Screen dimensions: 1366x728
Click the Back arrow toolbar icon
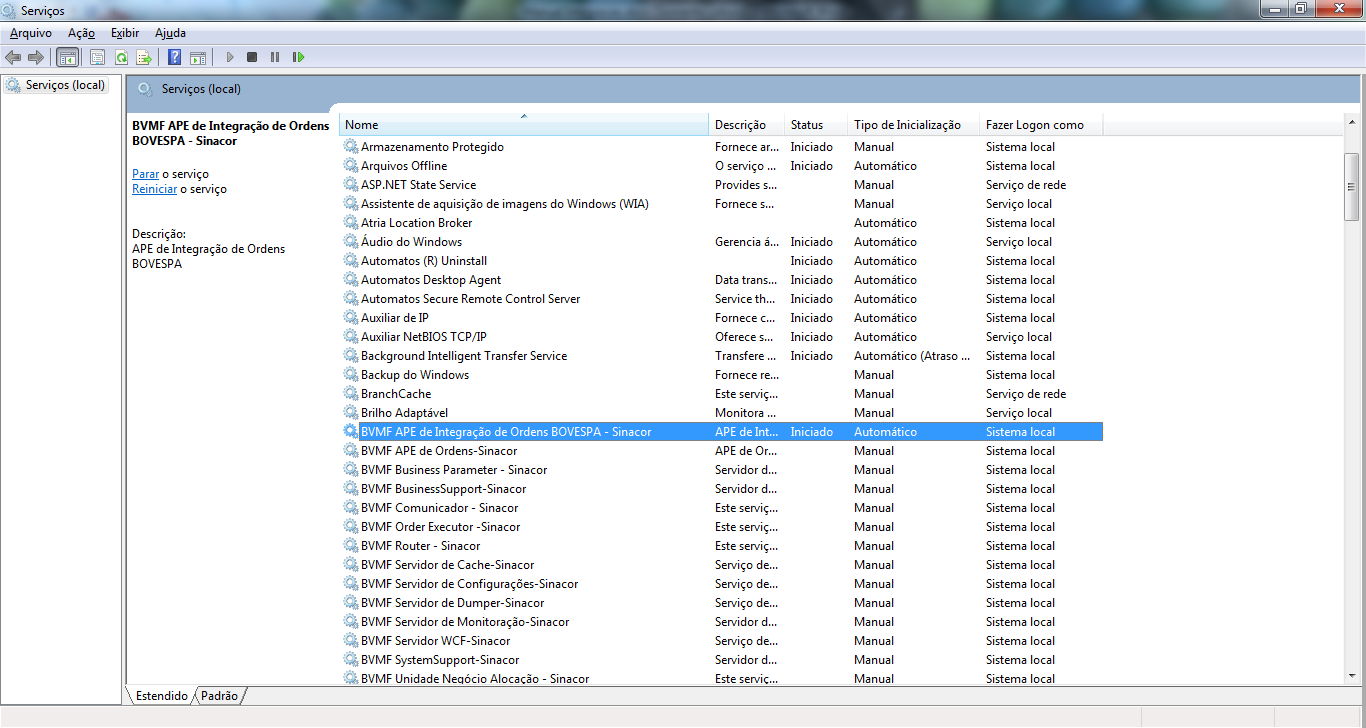tap(13, 57)
